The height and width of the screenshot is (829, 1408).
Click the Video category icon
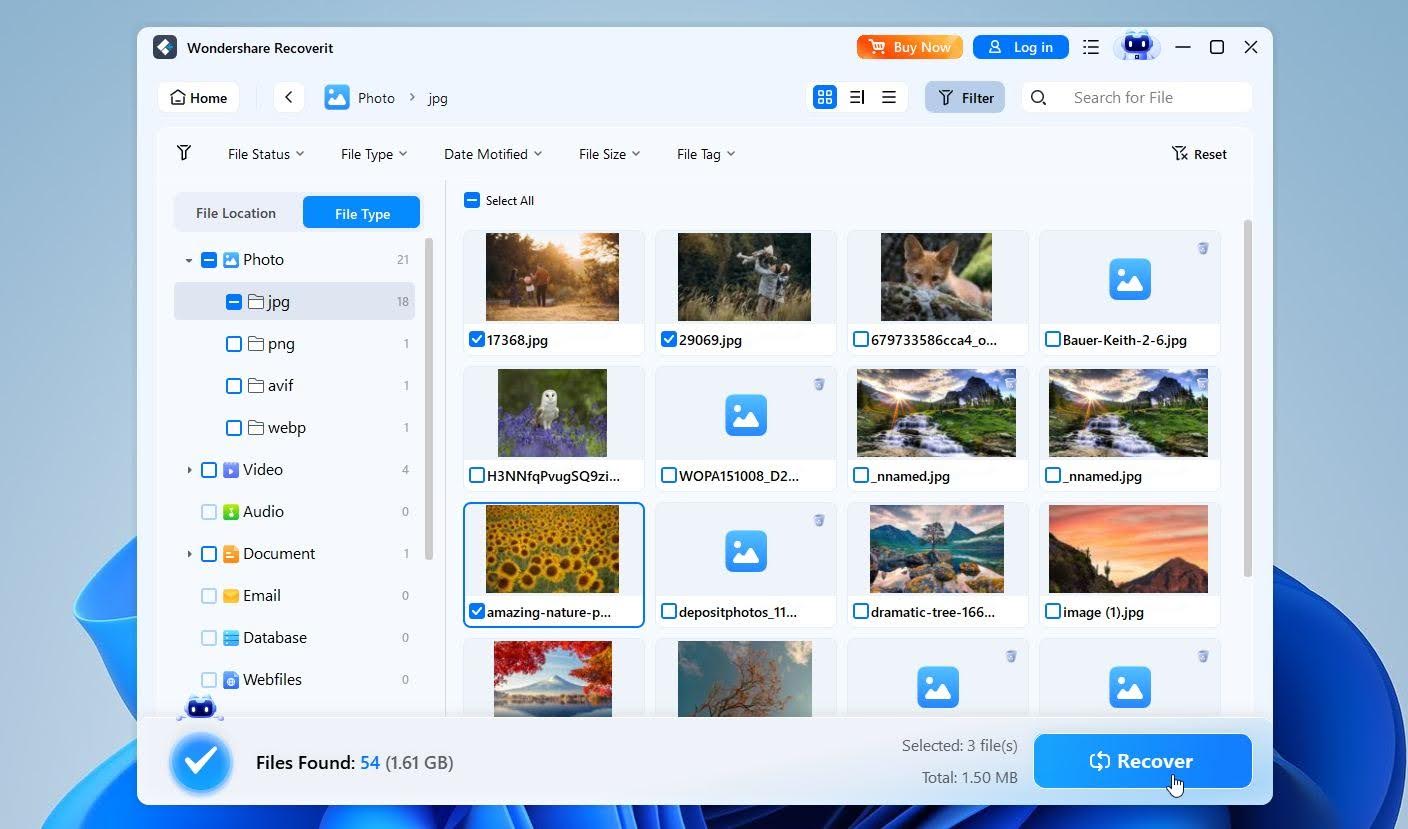click(x=231, y=469)
